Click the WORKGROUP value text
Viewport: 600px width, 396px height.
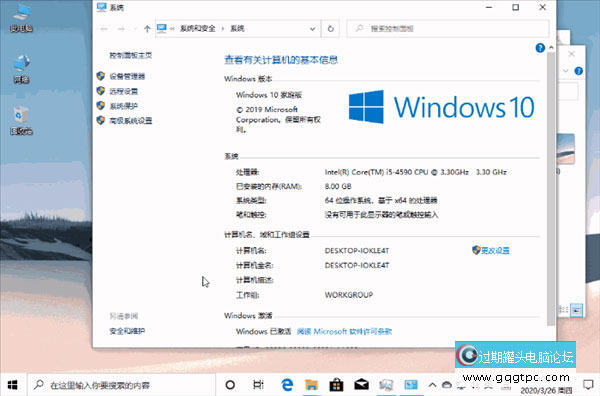349,295
